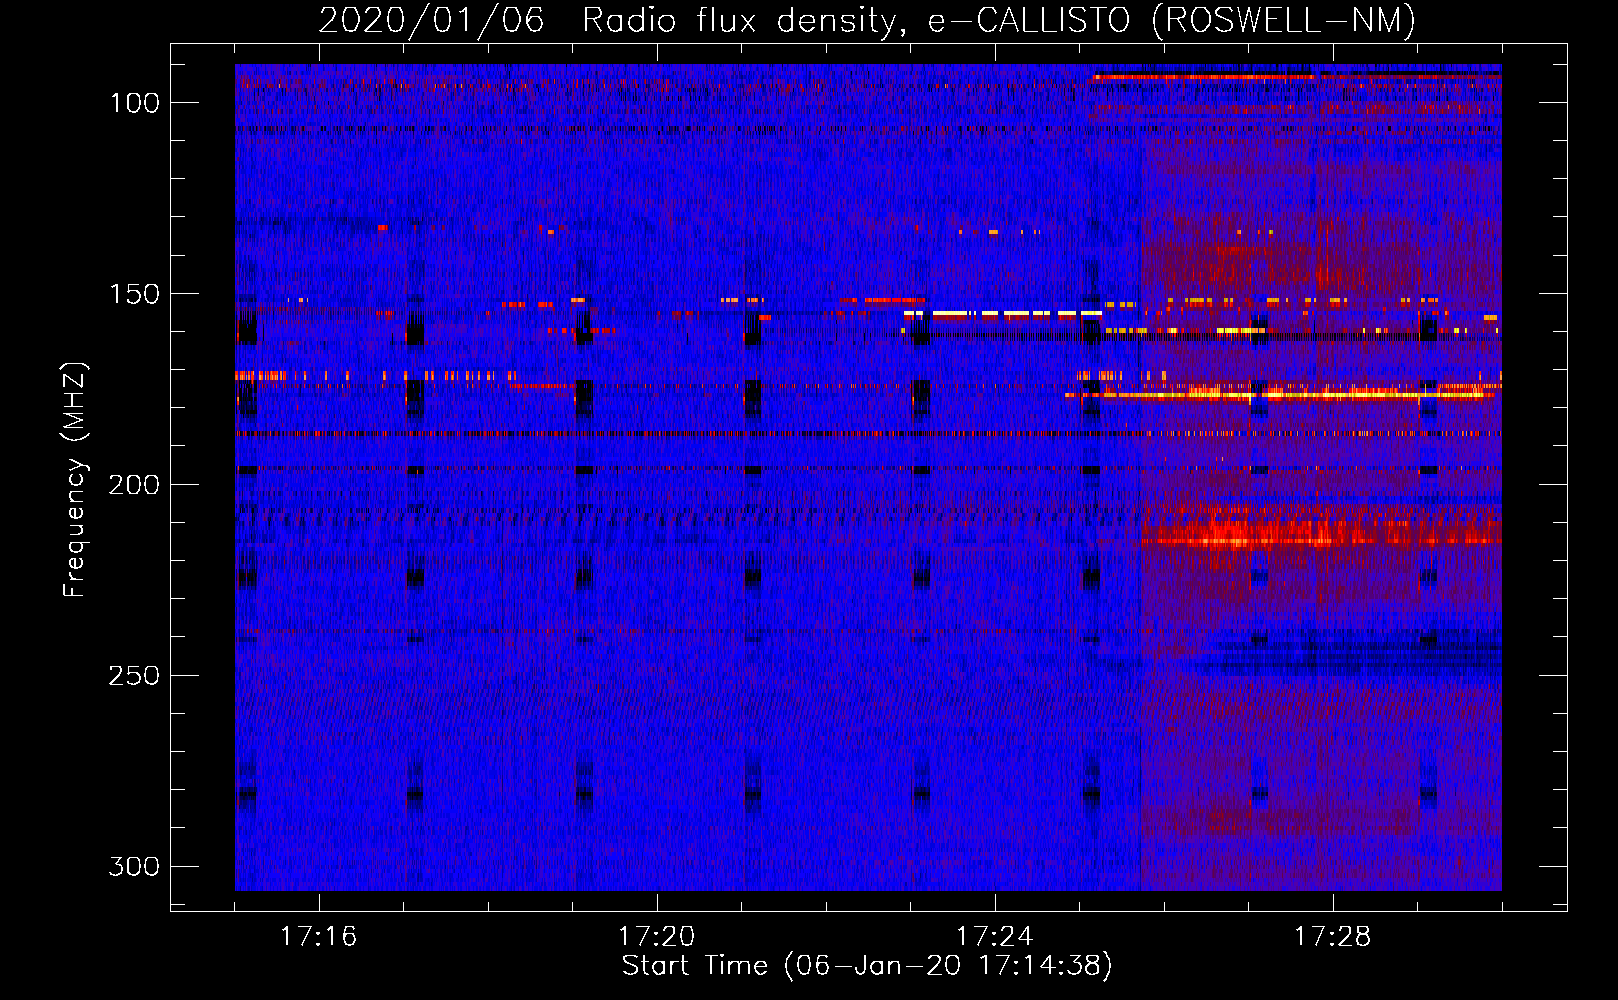Click the yellow emission line near 177 MHz
The height and width of the screenshot is (1000, 1618).
pos(1282,395)
